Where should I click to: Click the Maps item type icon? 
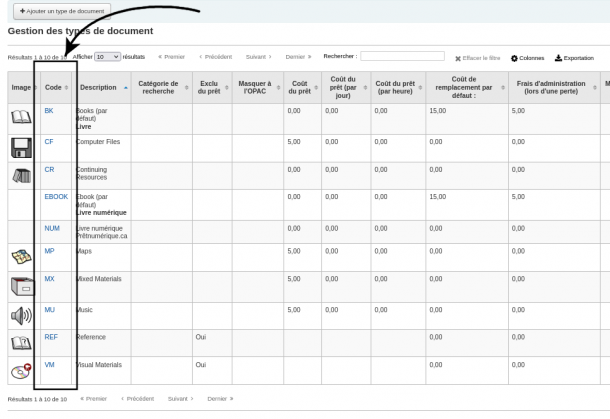[20, 256]
